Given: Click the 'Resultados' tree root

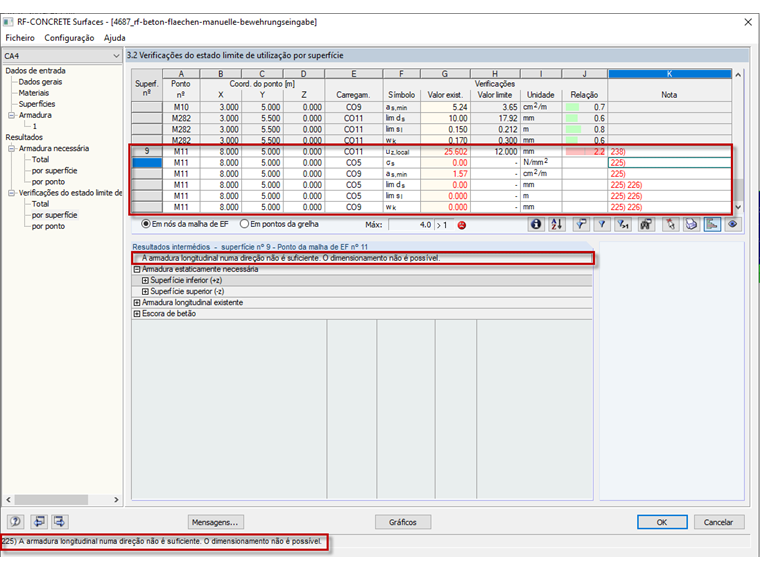Looking at the screenshot, I should pyautogui.click(x=24, y=137).
